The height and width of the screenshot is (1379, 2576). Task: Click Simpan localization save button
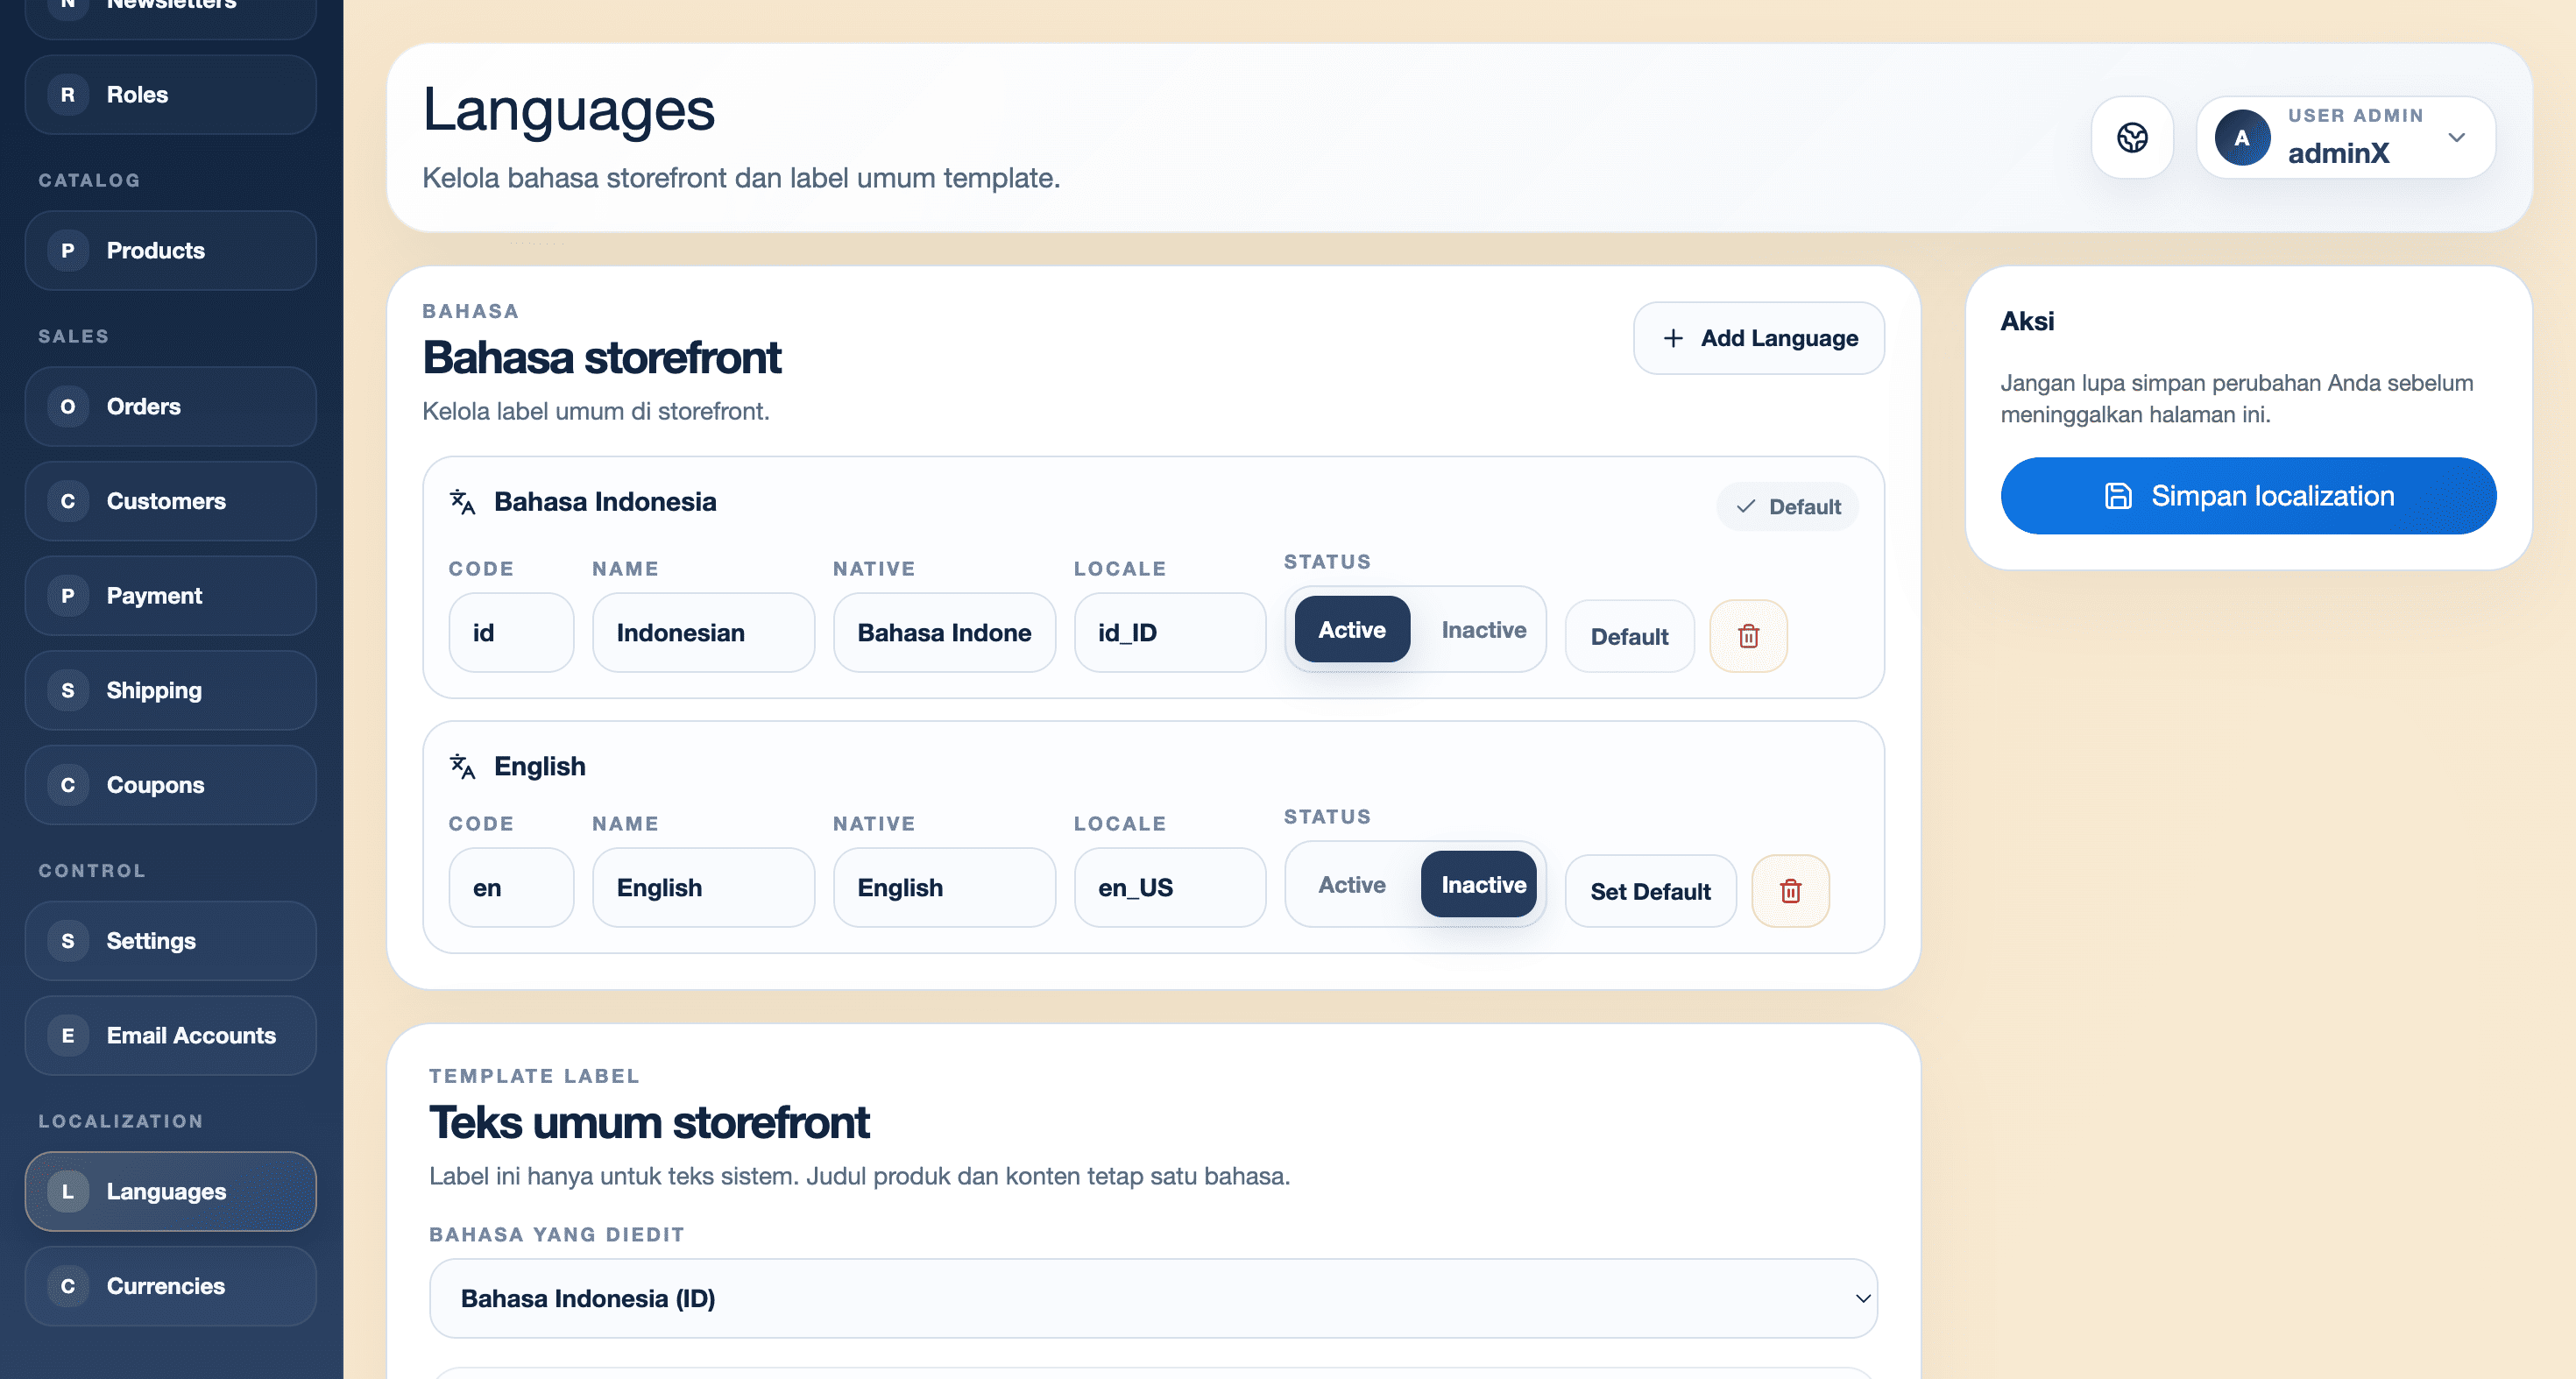[x=2248, y=496]
